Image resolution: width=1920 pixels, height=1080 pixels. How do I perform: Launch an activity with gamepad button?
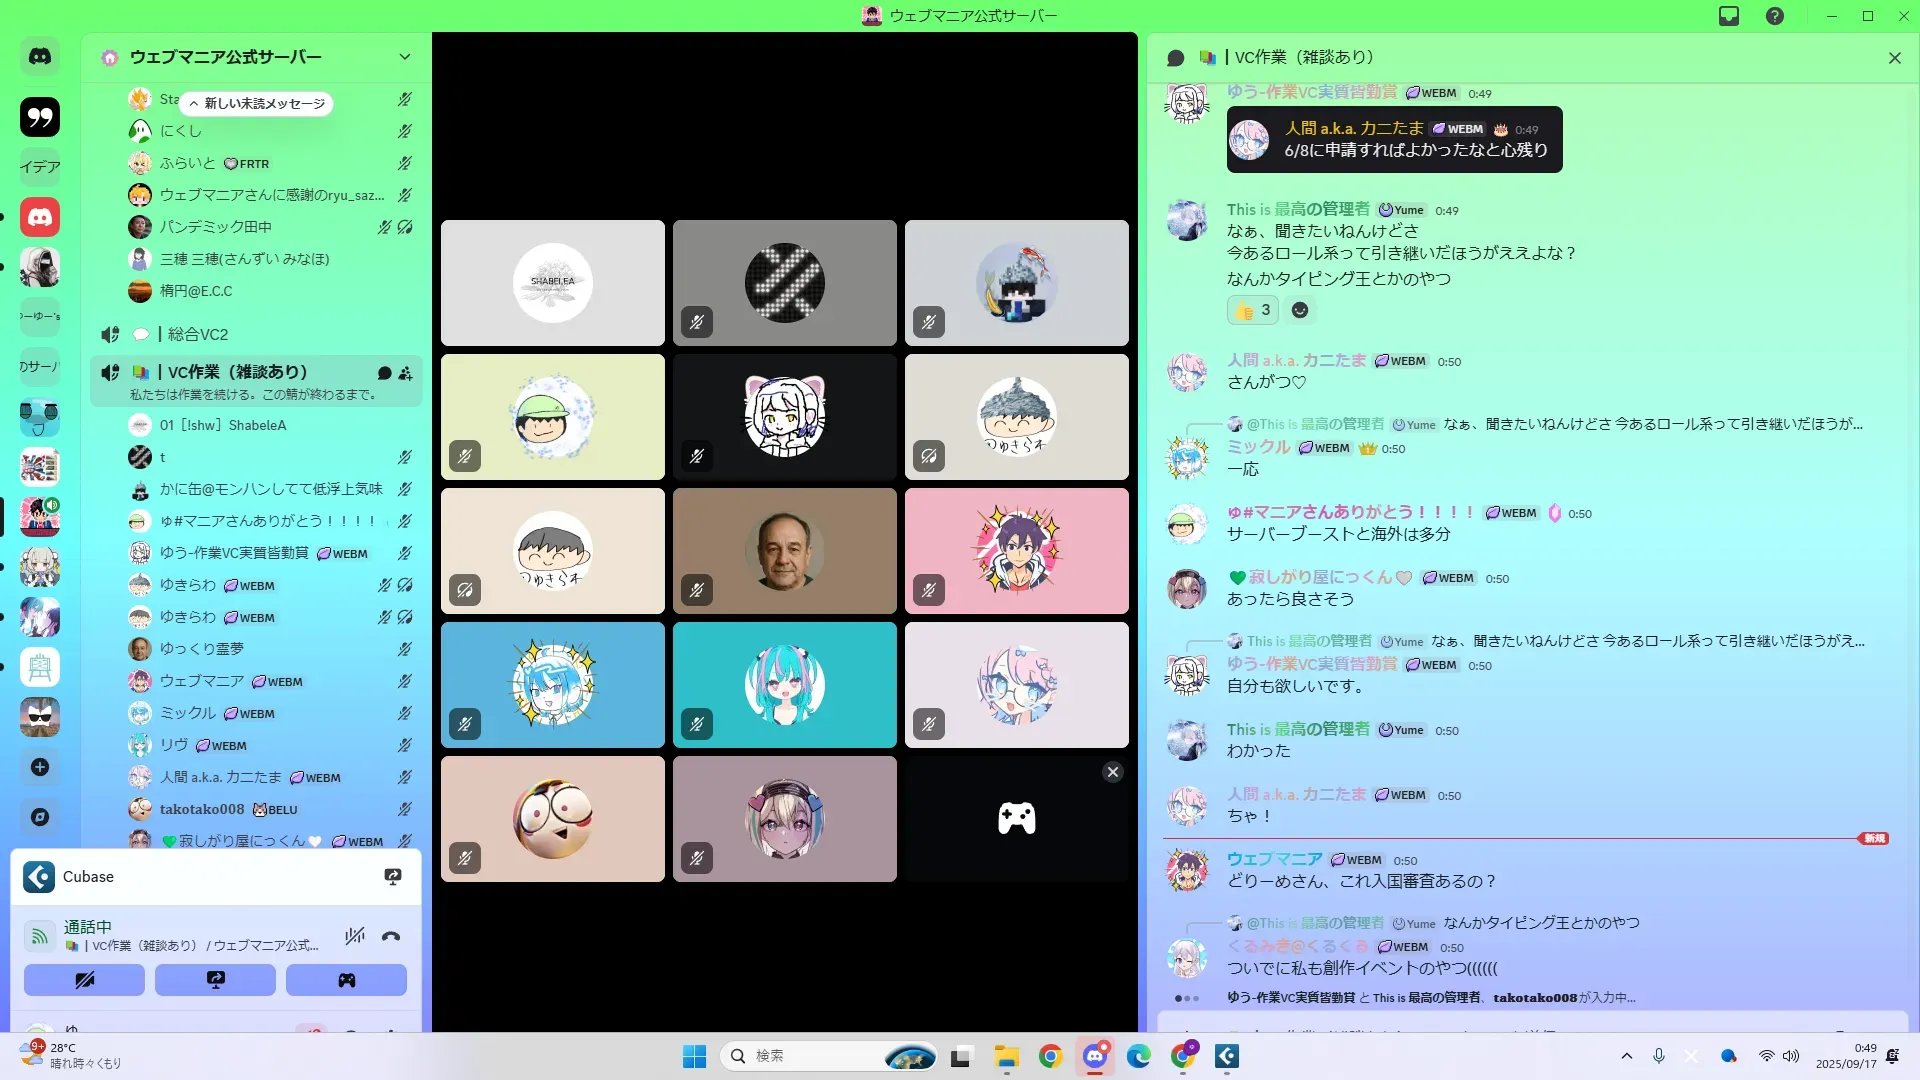(x=346, y=980)
